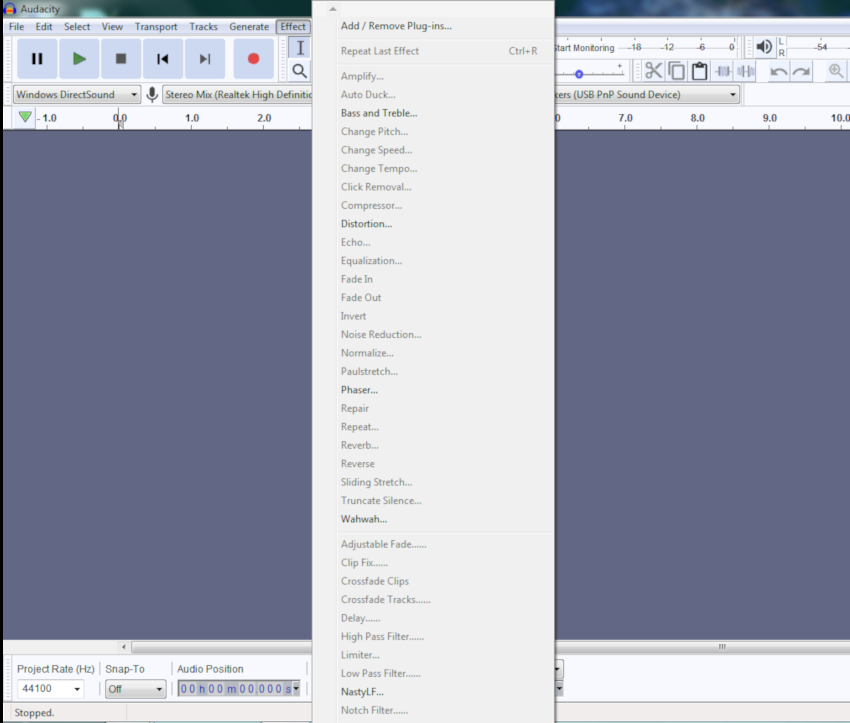Open the Snap-To Off dropdown
Viewport: 850px width, 723px height.
[x=136, y=689]
